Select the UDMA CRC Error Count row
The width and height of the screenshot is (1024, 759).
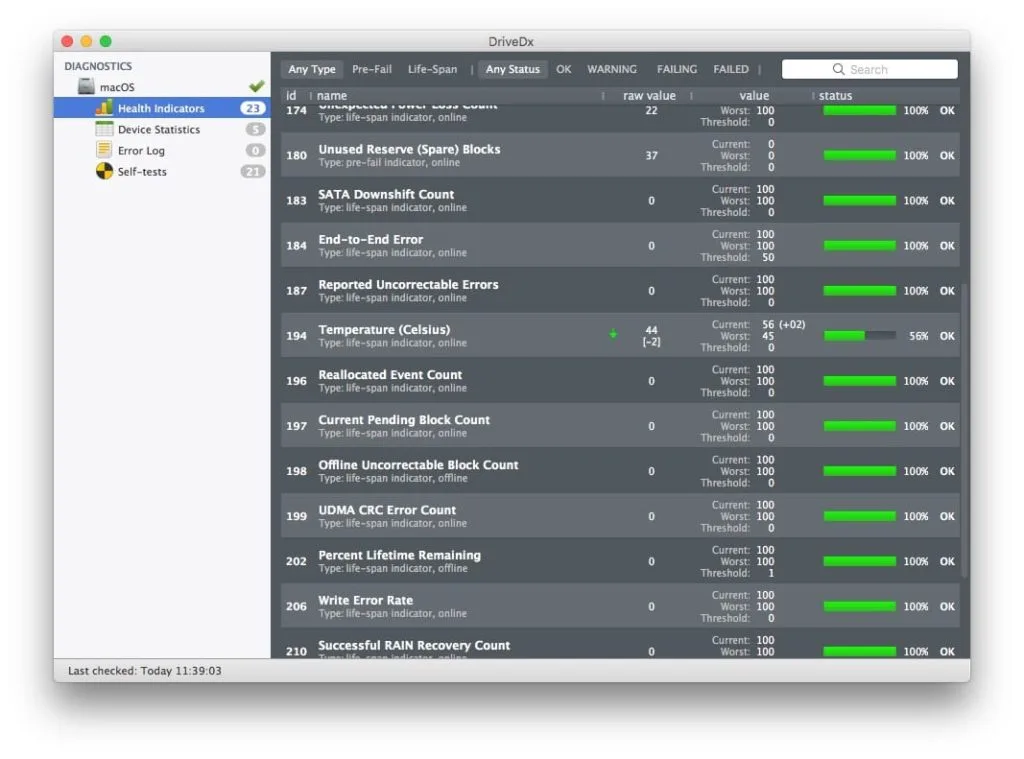point(620,515)
